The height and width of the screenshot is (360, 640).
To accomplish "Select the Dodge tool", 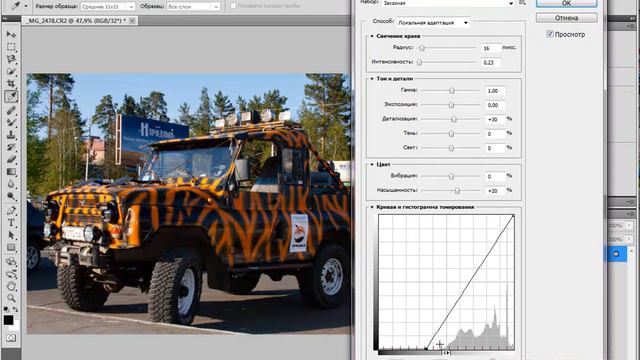I will pyautogui.click(x=11, y=197).
